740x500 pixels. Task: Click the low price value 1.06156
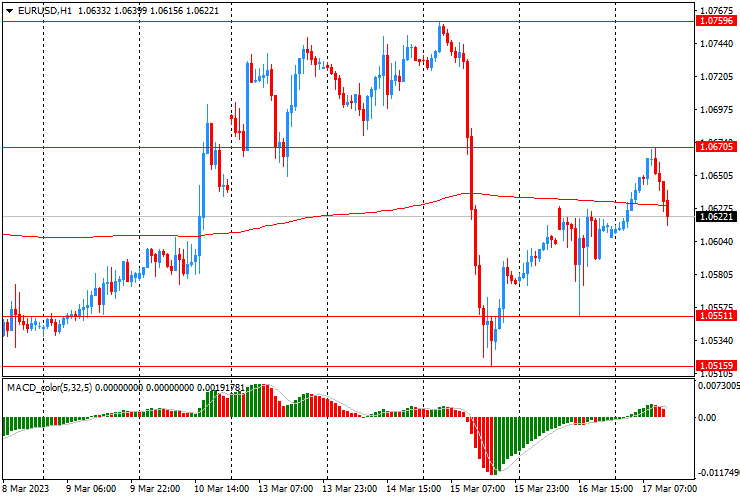pyautogui.click(x=166, y=10)
